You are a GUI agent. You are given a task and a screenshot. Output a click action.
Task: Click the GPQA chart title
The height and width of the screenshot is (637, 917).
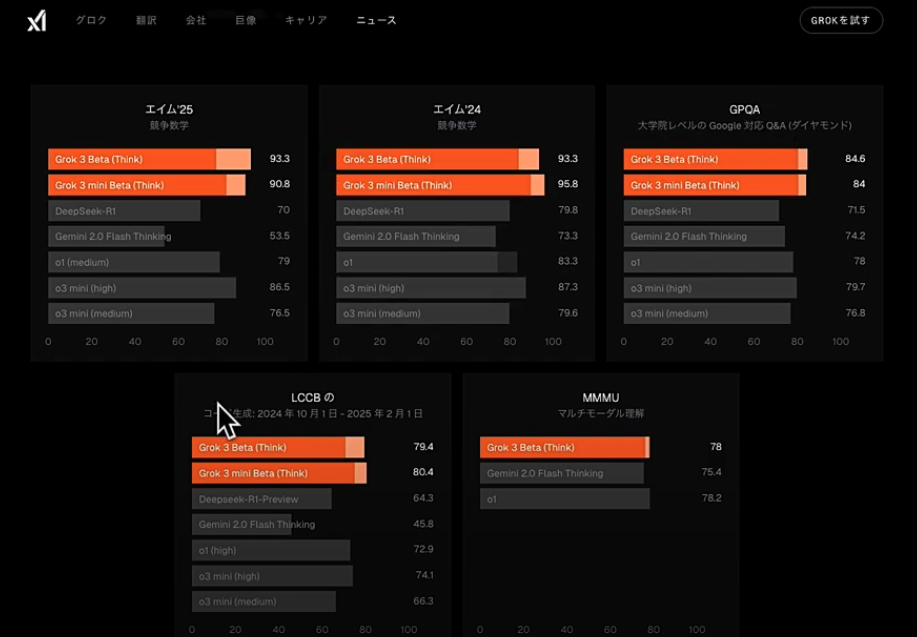[744, 109]
